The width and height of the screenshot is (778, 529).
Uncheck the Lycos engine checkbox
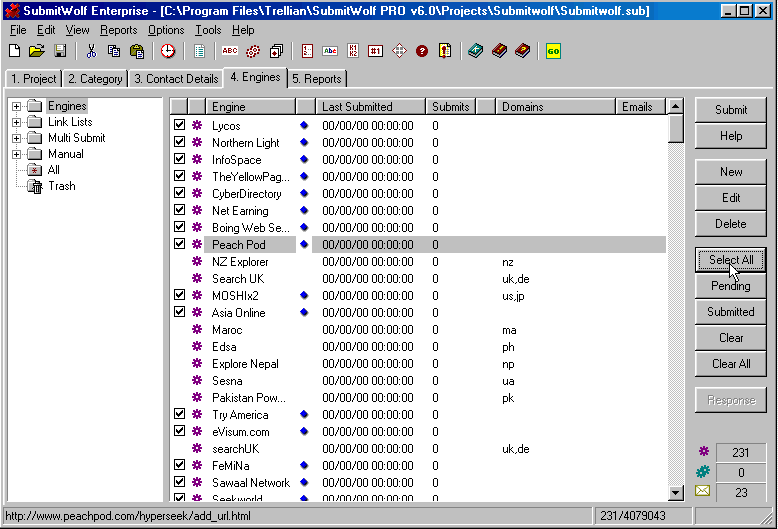click(180, 125)
